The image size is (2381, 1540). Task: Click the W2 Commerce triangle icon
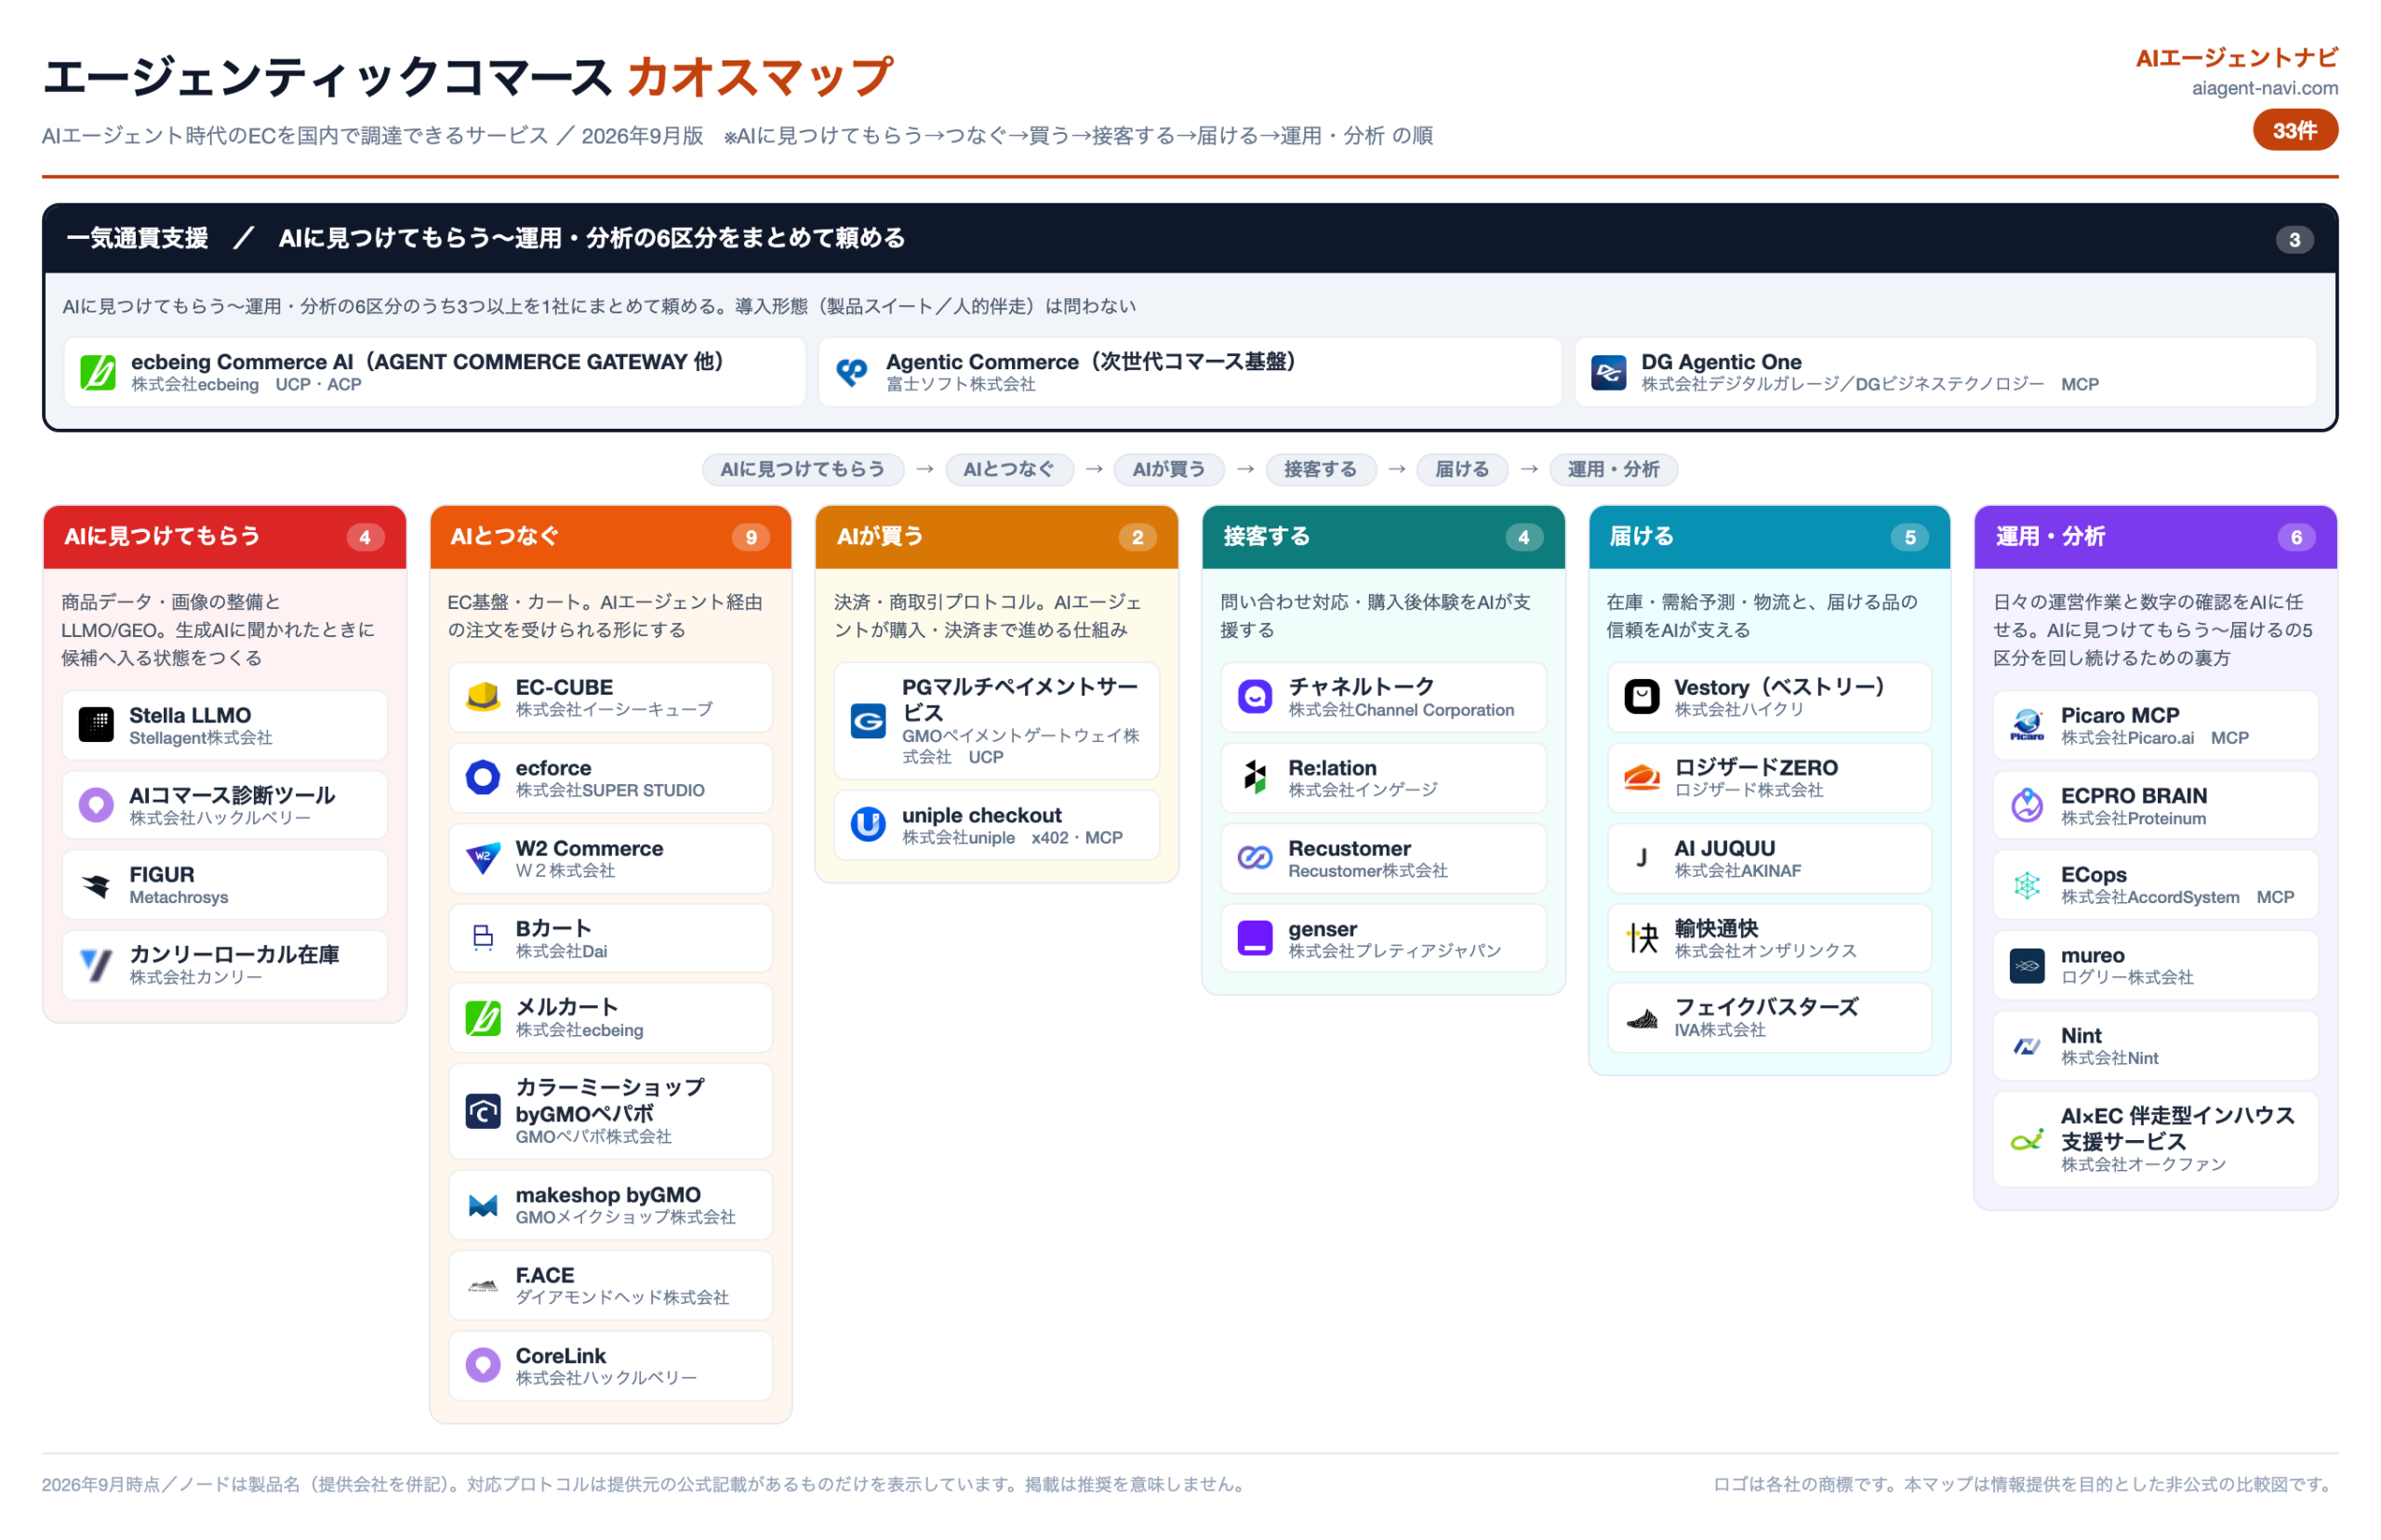point(483,857)
